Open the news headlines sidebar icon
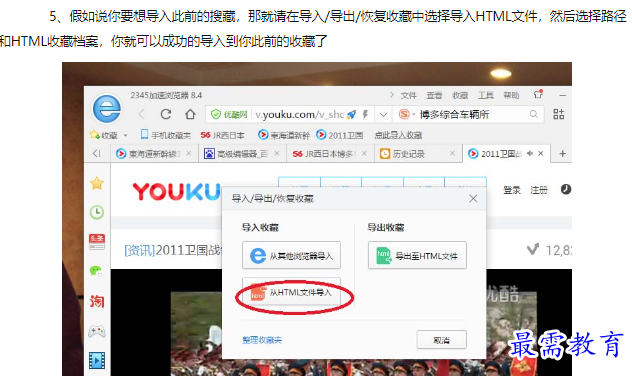 pos(97,242)
